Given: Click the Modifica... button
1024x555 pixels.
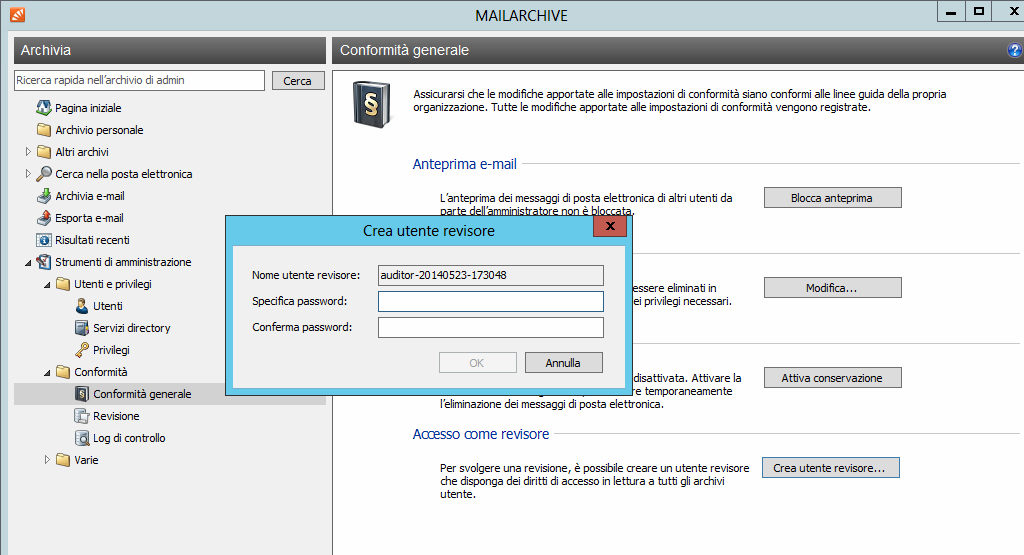Looking at the screenshot, I should [x=833, y=288].
